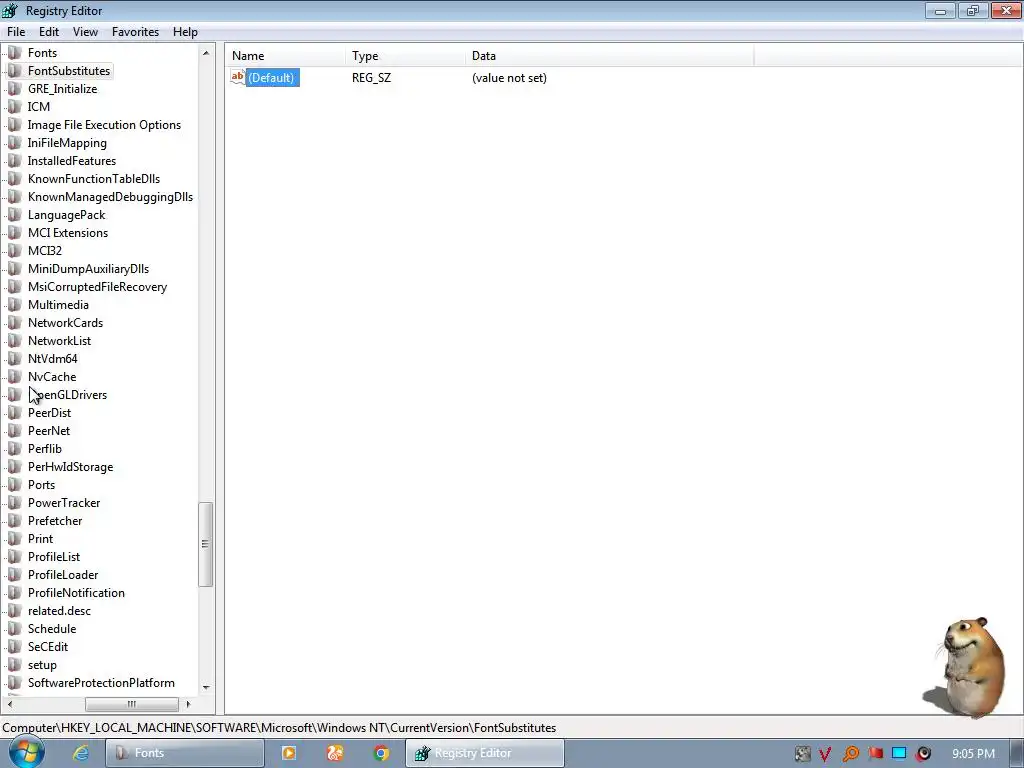Screen dimensions: 1024x768
Task: Click the red flag tray icon
Action: (875, 753)
